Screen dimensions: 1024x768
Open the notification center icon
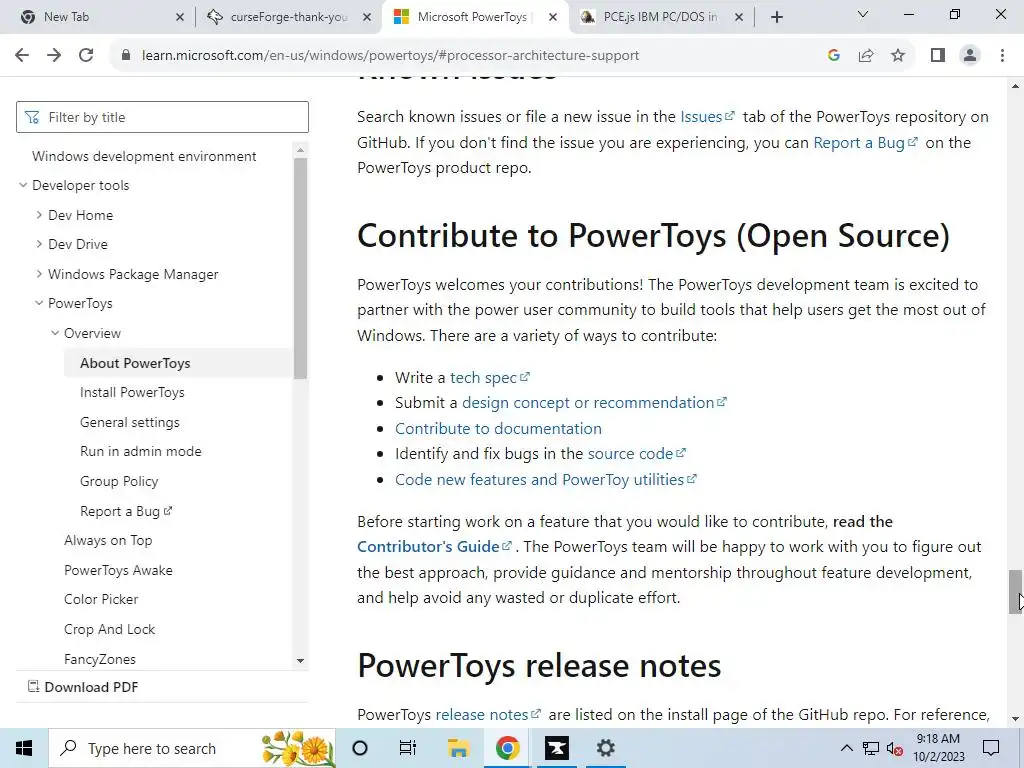tap(991, 748)
